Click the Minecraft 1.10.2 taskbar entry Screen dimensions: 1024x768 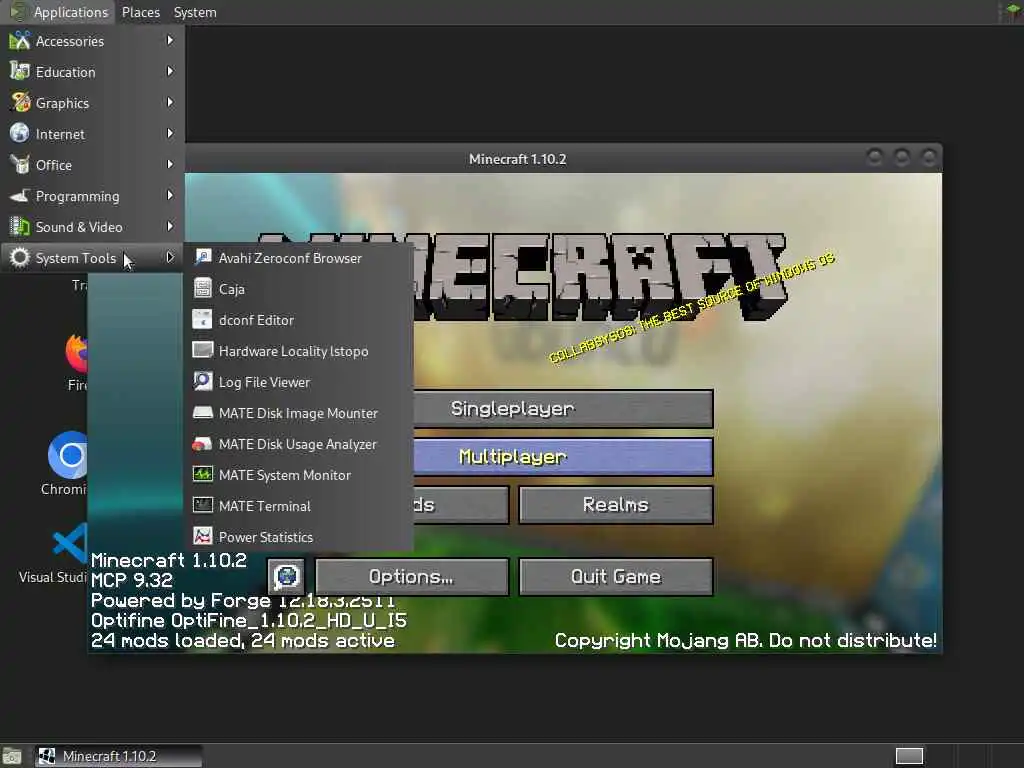[118, 756]
